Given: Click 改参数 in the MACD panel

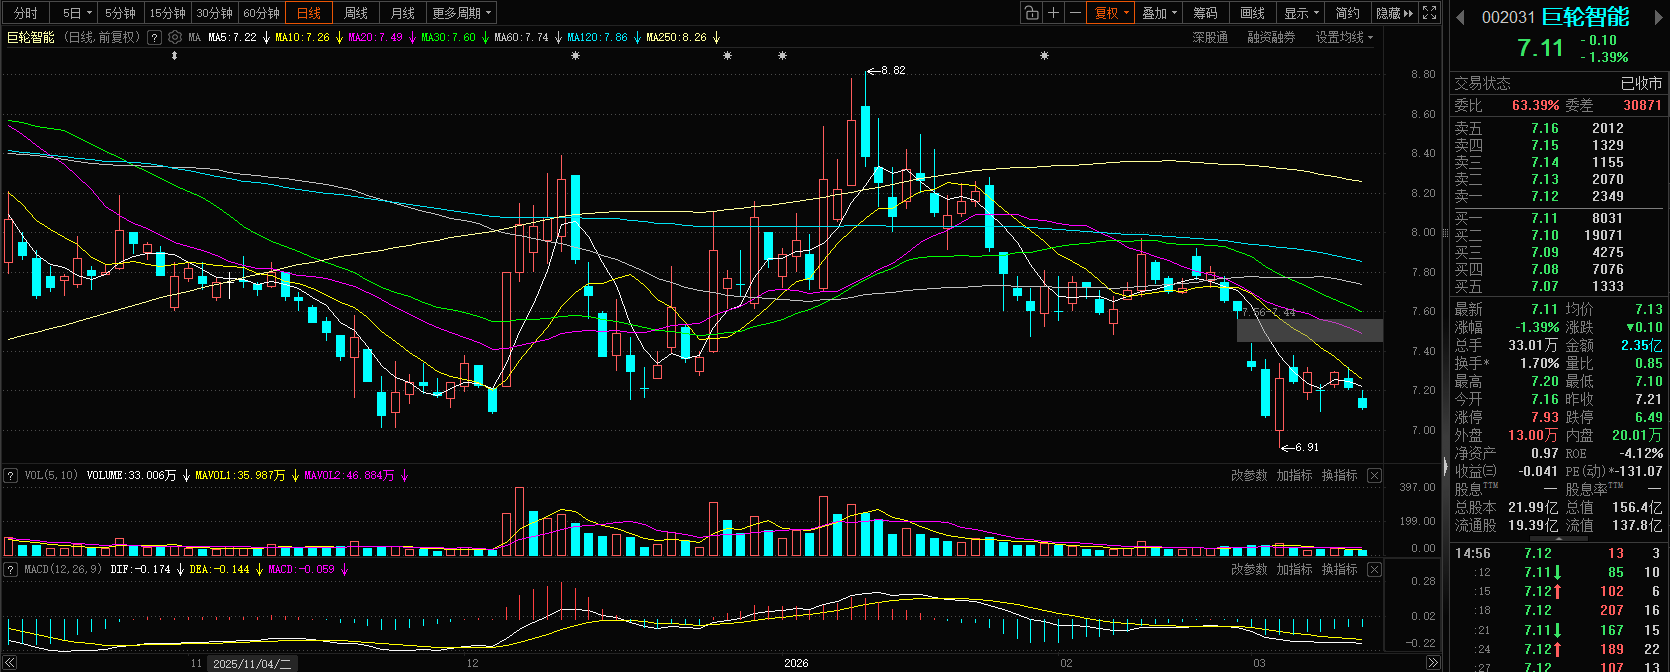Looking at the screenshot, I should coord(1249,569).
